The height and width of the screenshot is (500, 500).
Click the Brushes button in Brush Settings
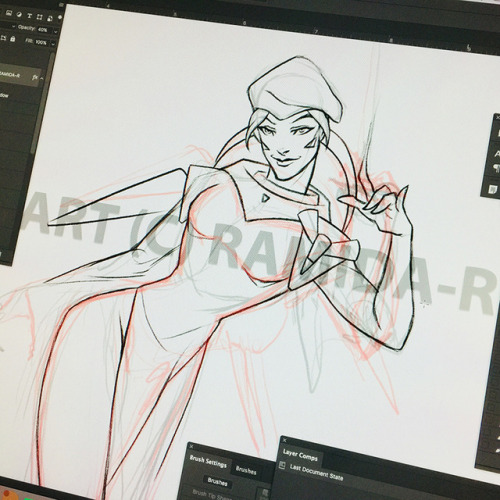point(217,482)
